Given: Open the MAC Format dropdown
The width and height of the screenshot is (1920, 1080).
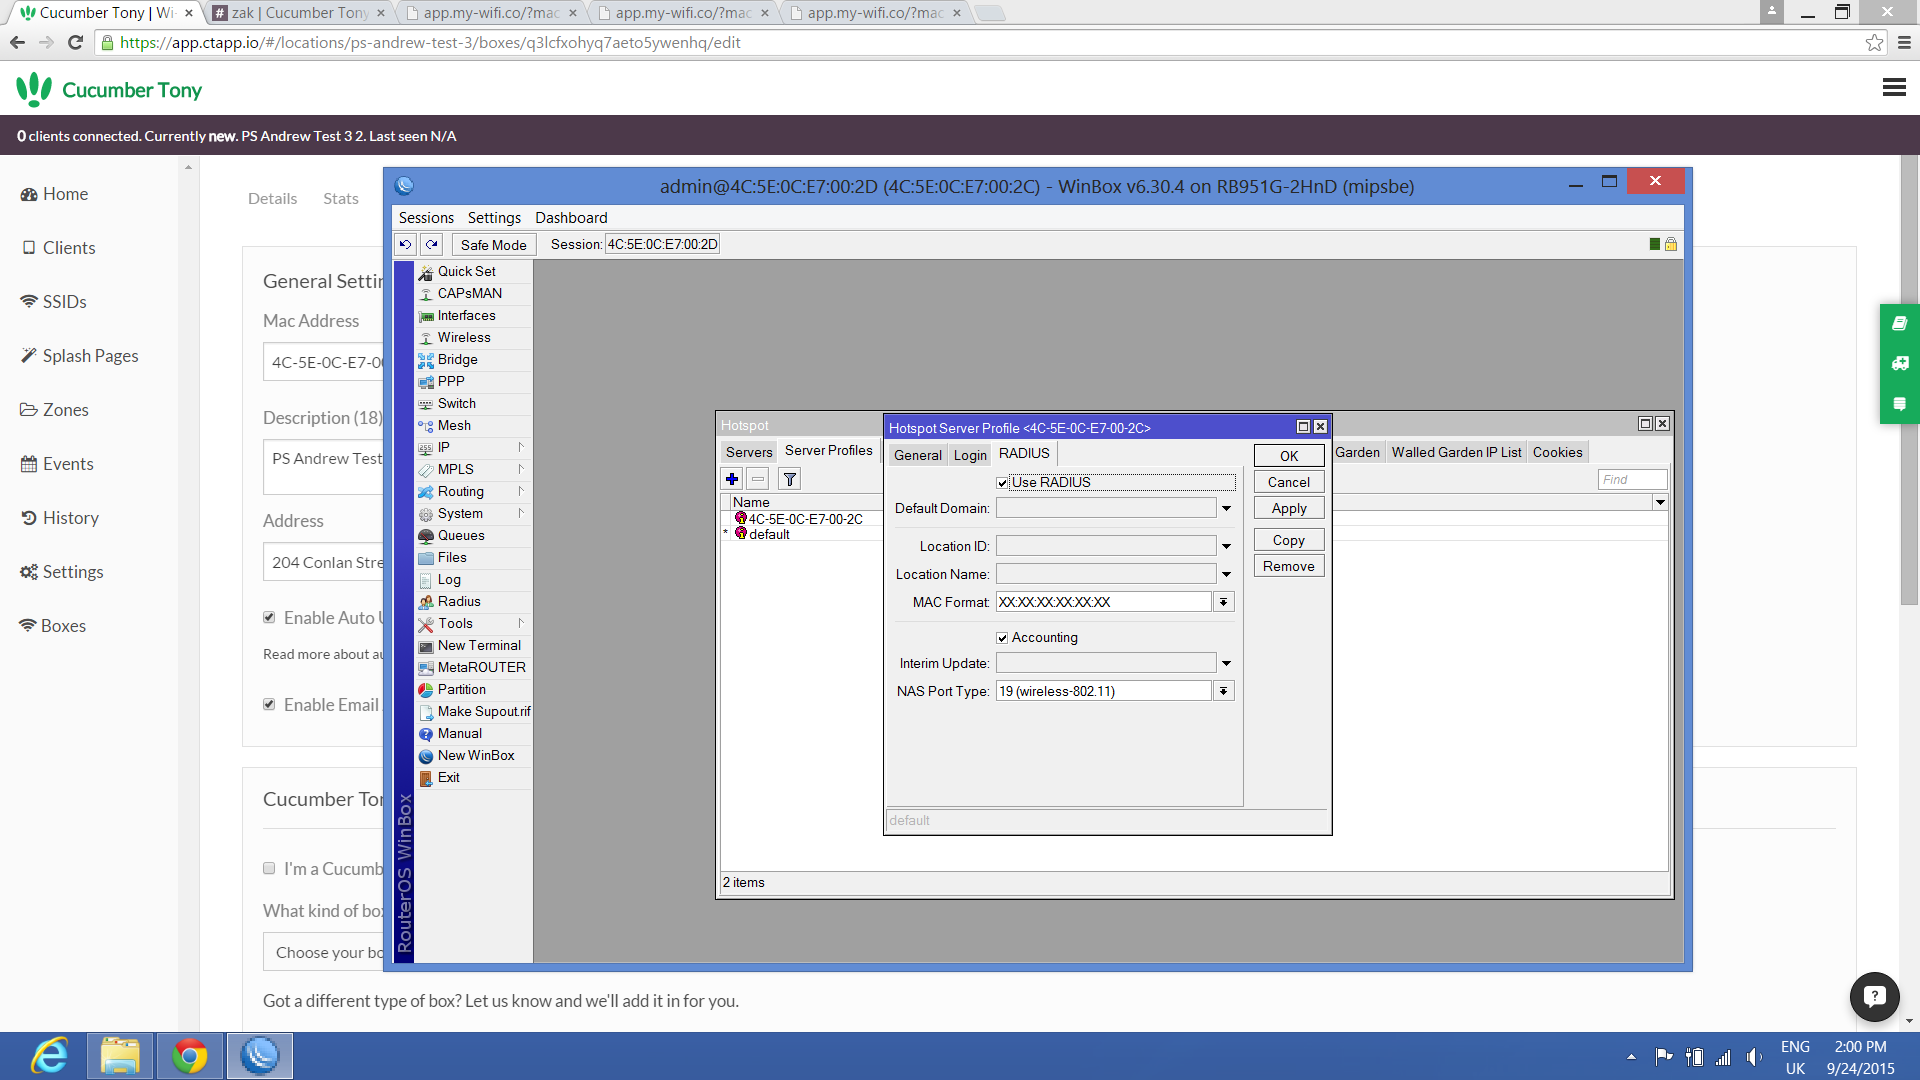Looking at the screenshot, I should click(1223, 602).
